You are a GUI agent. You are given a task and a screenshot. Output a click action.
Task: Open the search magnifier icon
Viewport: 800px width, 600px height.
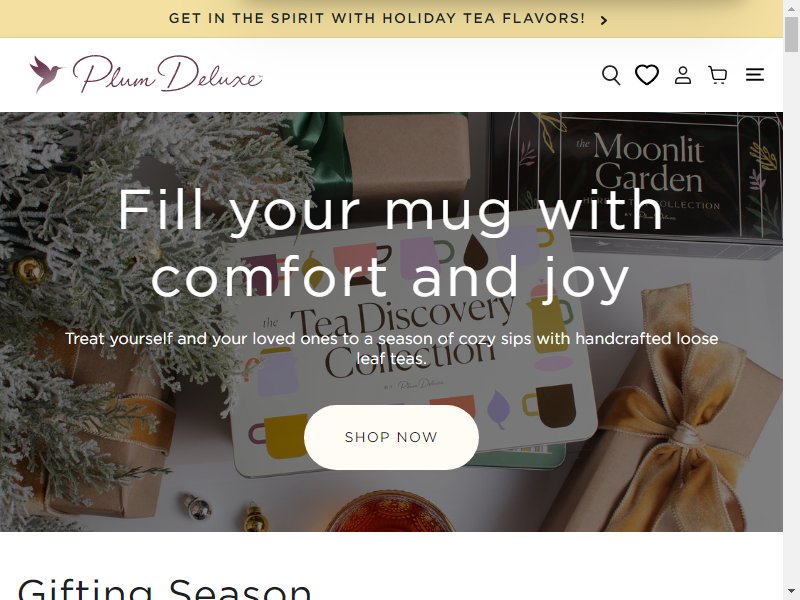click(x=611, y=75)
